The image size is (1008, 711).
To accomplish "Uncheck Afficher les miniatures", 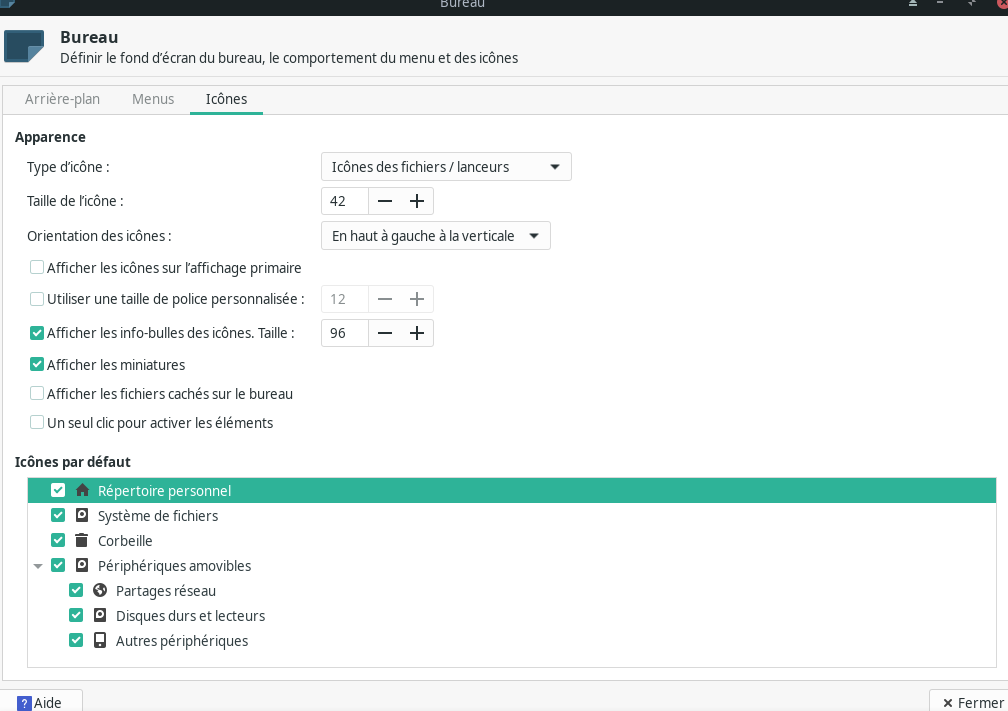I will [37, 364].
